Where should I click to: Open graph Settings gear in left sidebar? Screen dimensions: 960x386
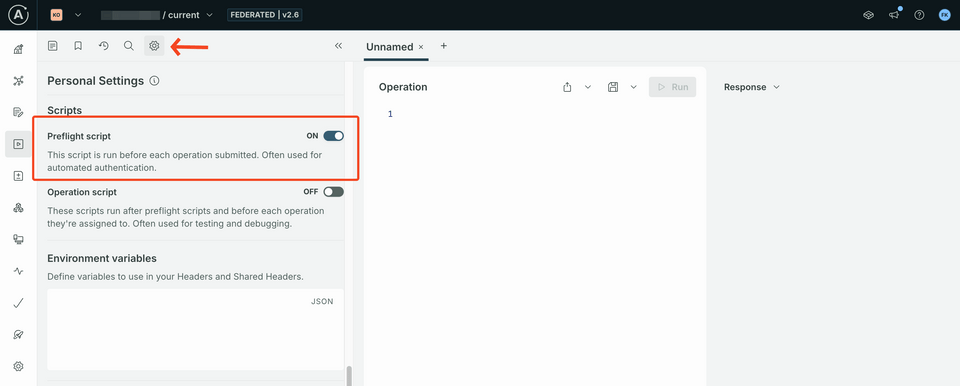coord(18,366)
